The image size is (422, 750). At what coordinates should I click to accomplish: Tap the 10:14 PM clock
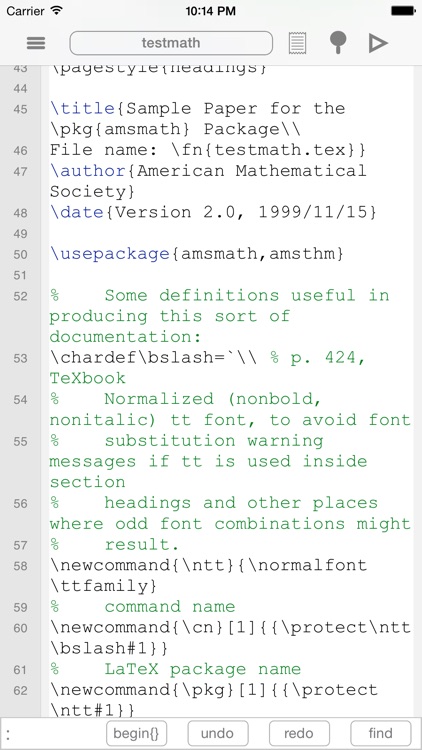(211, 11)
